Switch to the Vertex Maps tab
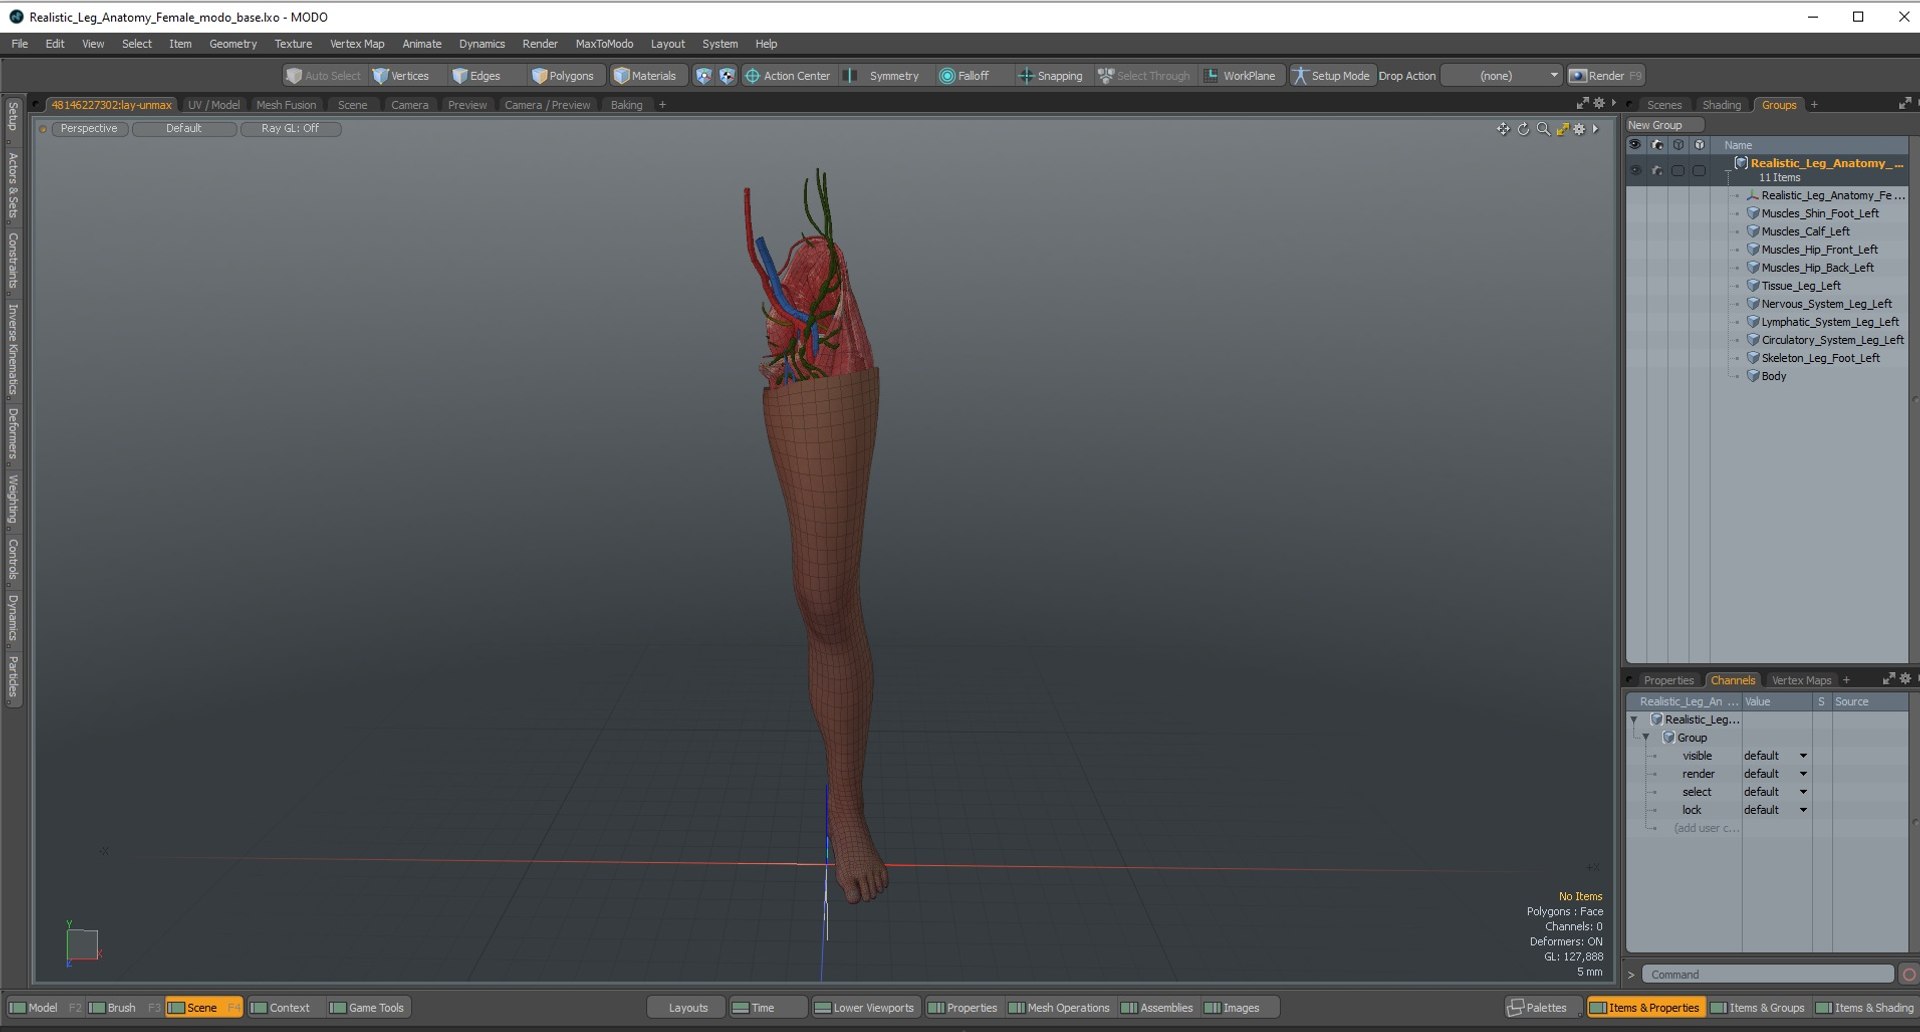This screenshot has width=1920, height=1032. click(1801, 680)
